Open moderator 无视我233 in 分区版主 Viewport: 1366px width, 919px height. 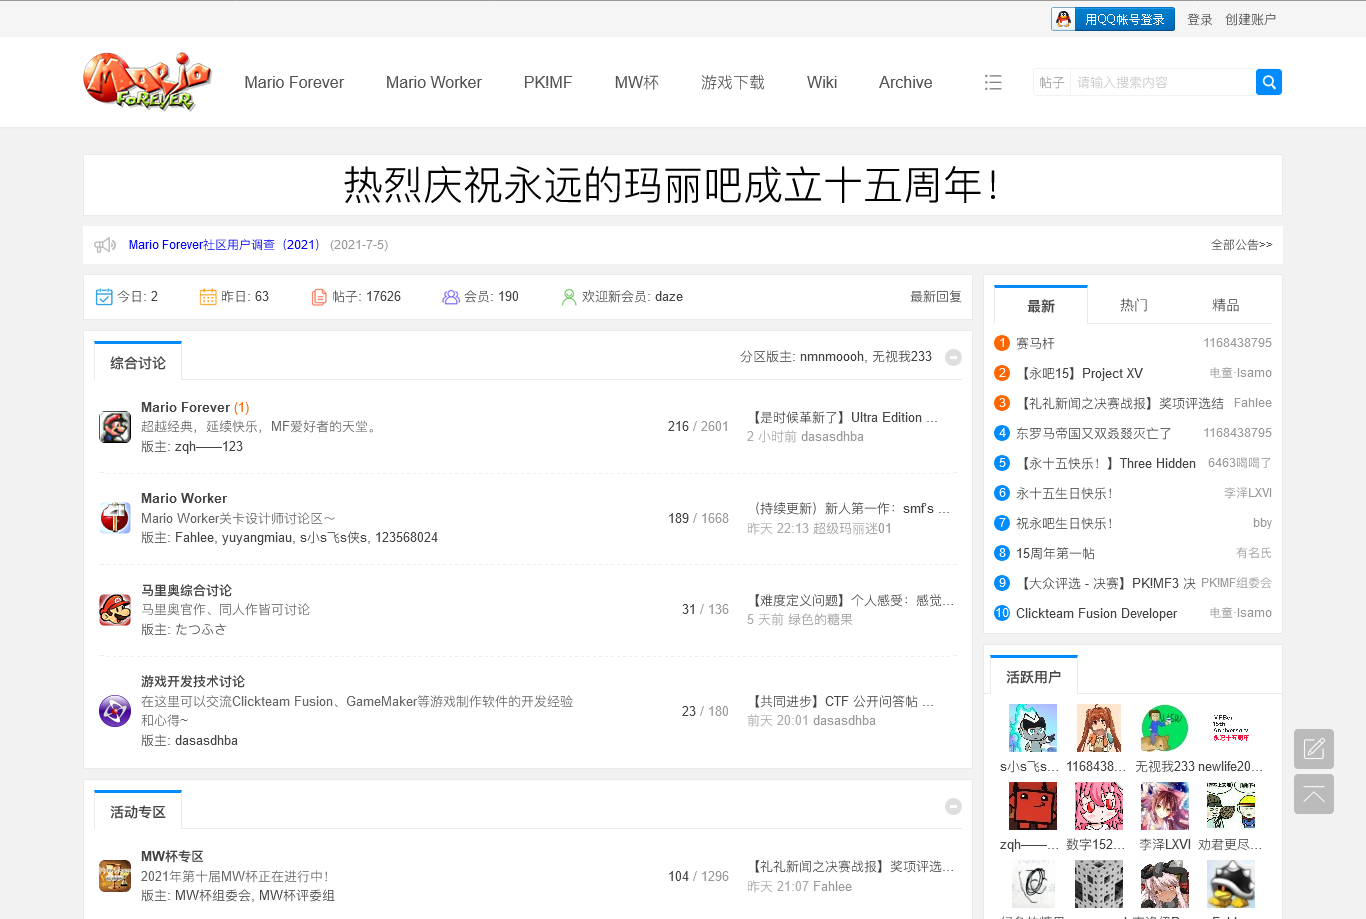coord(902,357)
